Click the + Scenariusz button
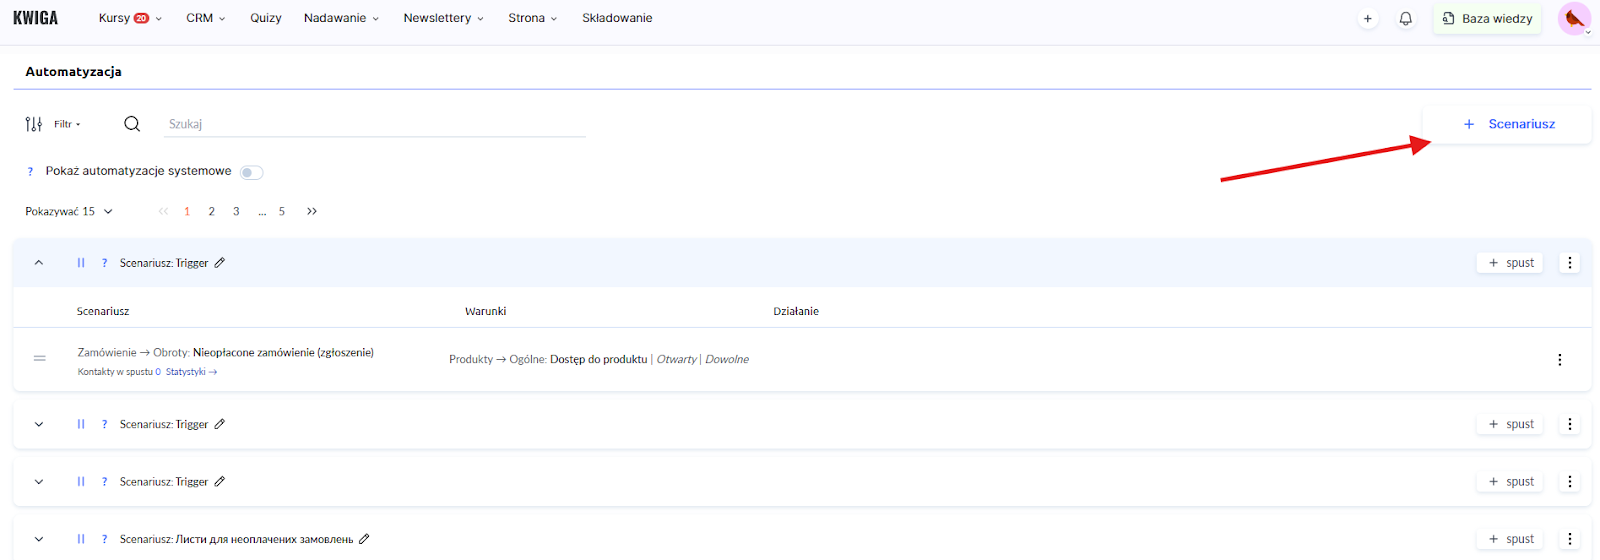Viewport: 1600px width, 560px height. [x=1508, y=124]
